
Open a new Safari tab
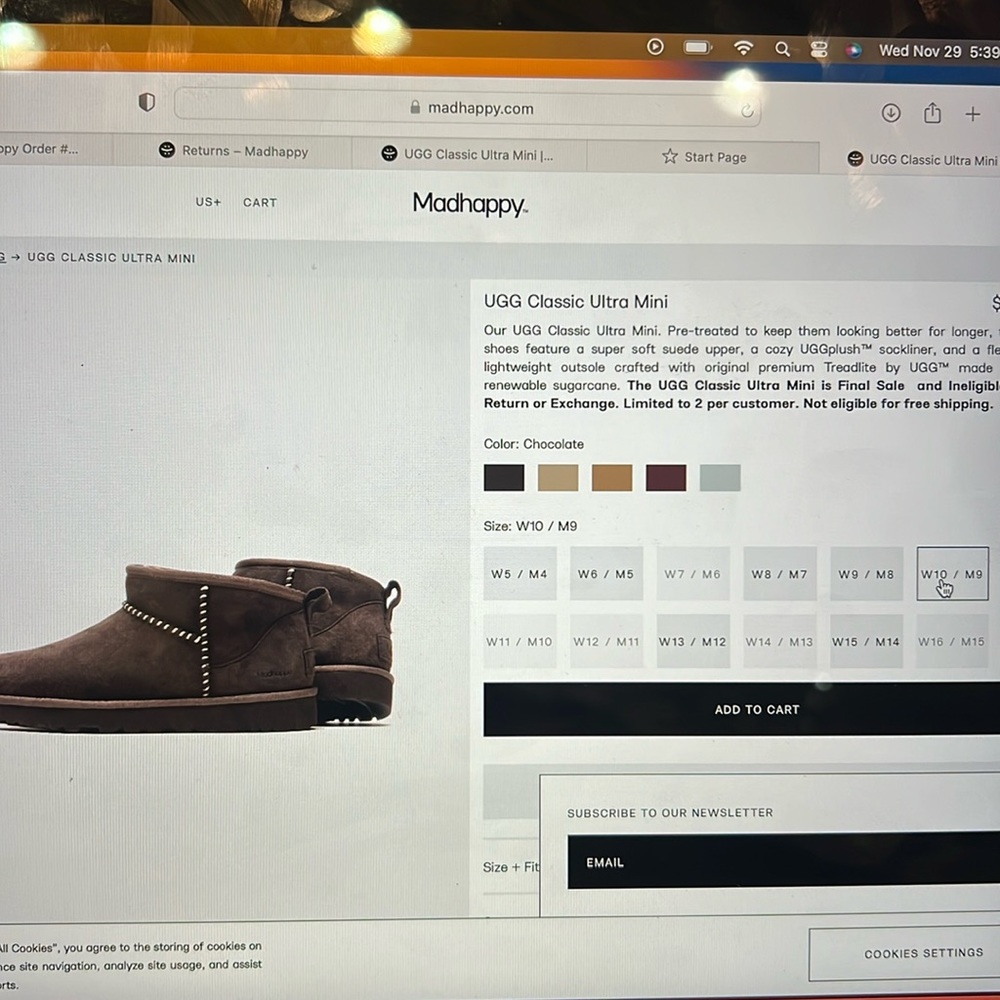(973, 114)
